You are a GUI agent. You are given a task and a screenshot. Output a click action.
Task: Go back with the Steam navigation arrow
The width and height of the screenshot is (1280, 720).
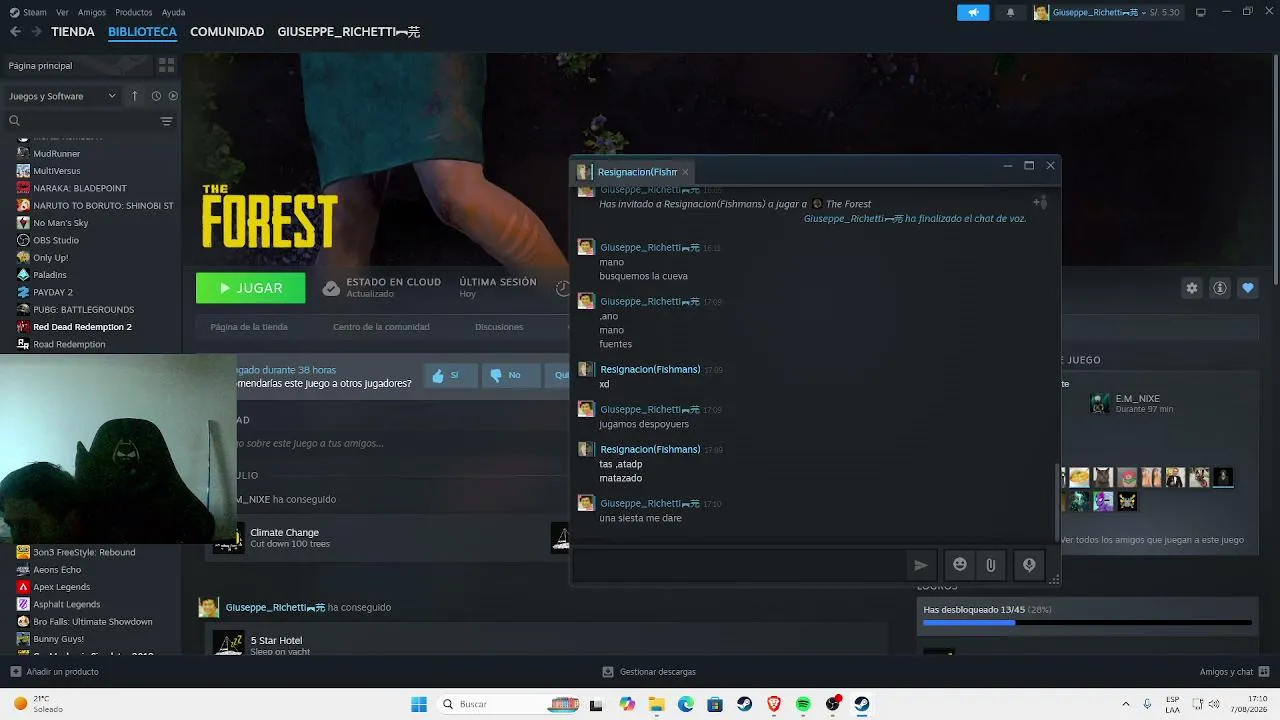point(15,32)
